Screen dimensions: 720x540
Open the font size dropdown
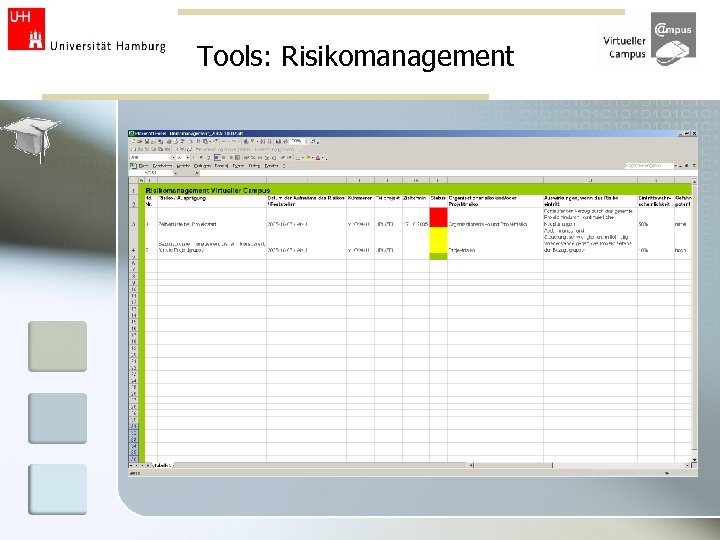188,158
